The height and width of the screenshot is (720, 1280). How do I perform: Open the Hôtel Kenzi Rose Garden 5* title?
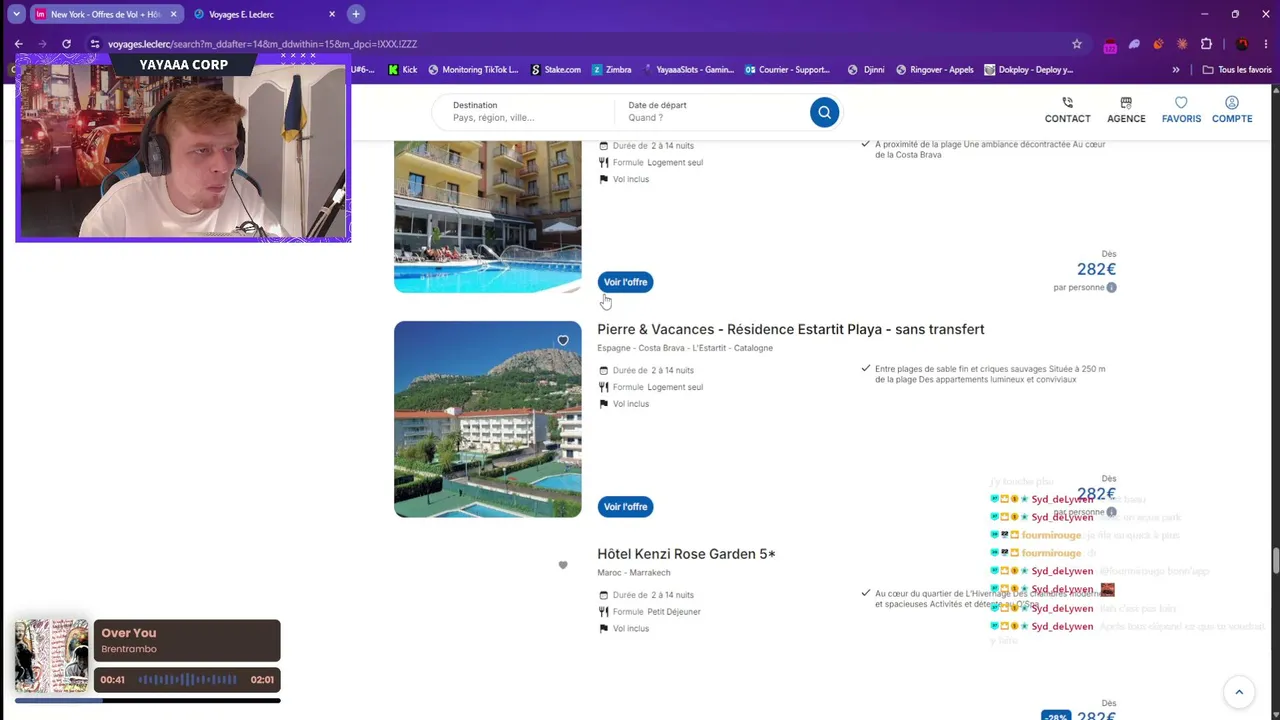pos(686,554)
